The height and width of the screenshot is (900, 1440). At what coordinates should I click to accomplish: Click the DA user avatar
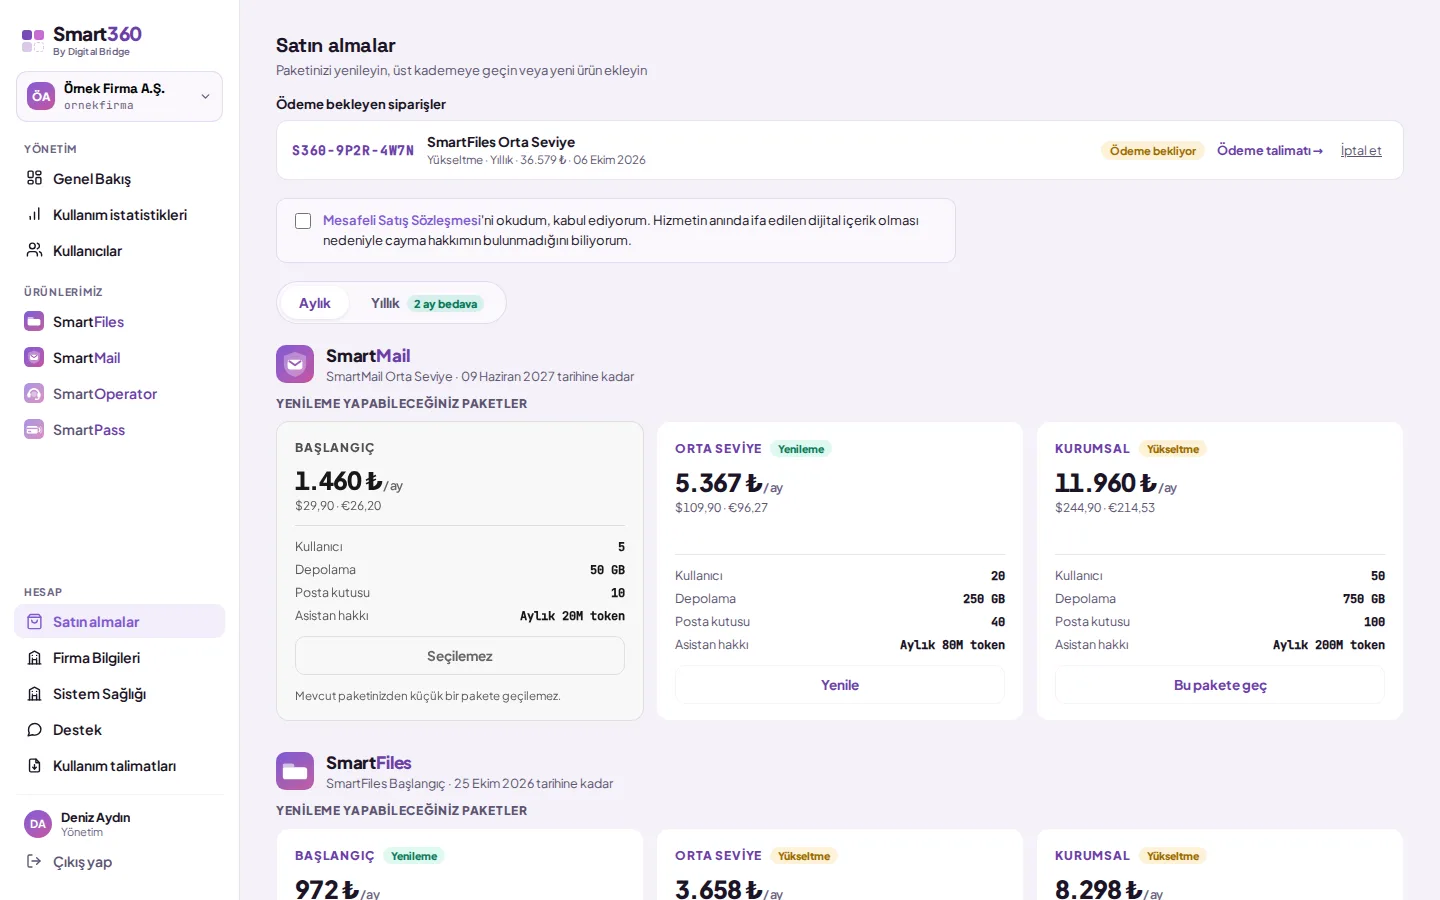click(x=38, y=824)
